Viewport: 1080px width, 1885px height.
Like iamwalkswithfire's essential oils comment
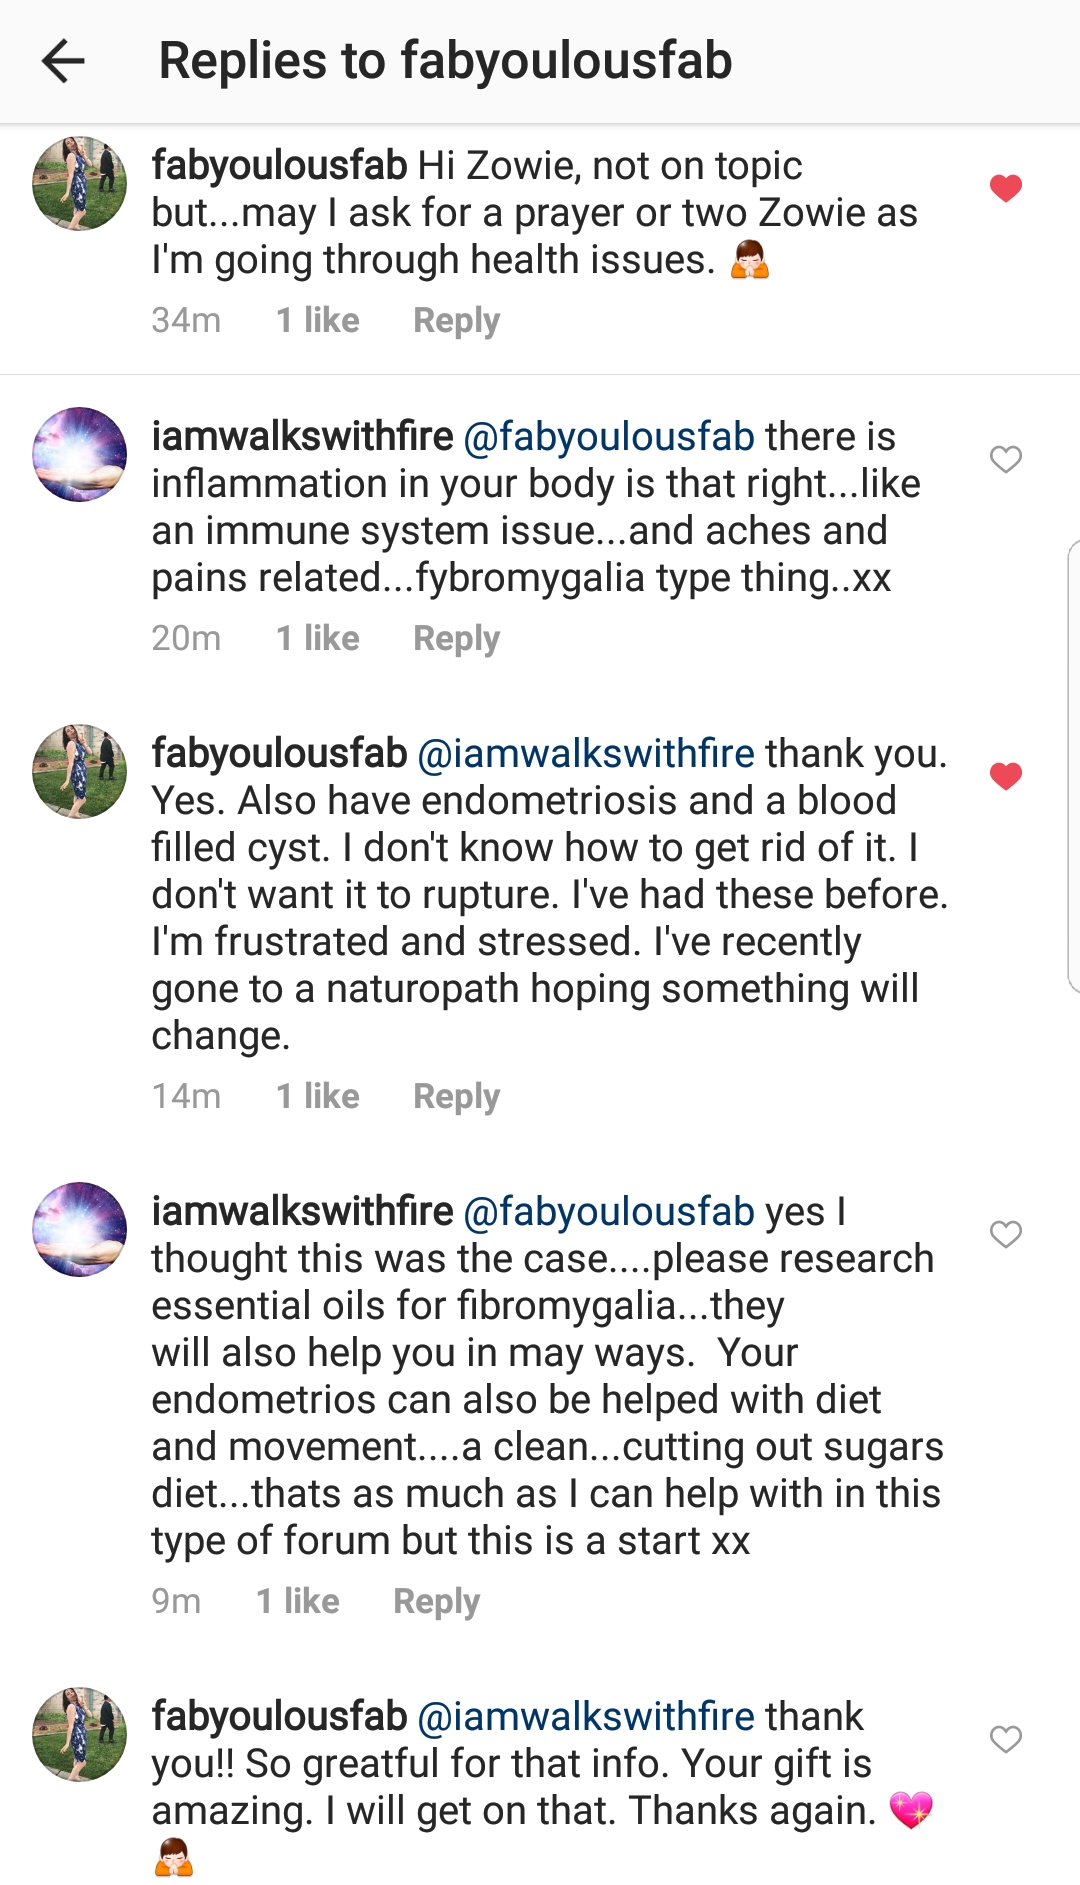[x=1005, y=1234]
